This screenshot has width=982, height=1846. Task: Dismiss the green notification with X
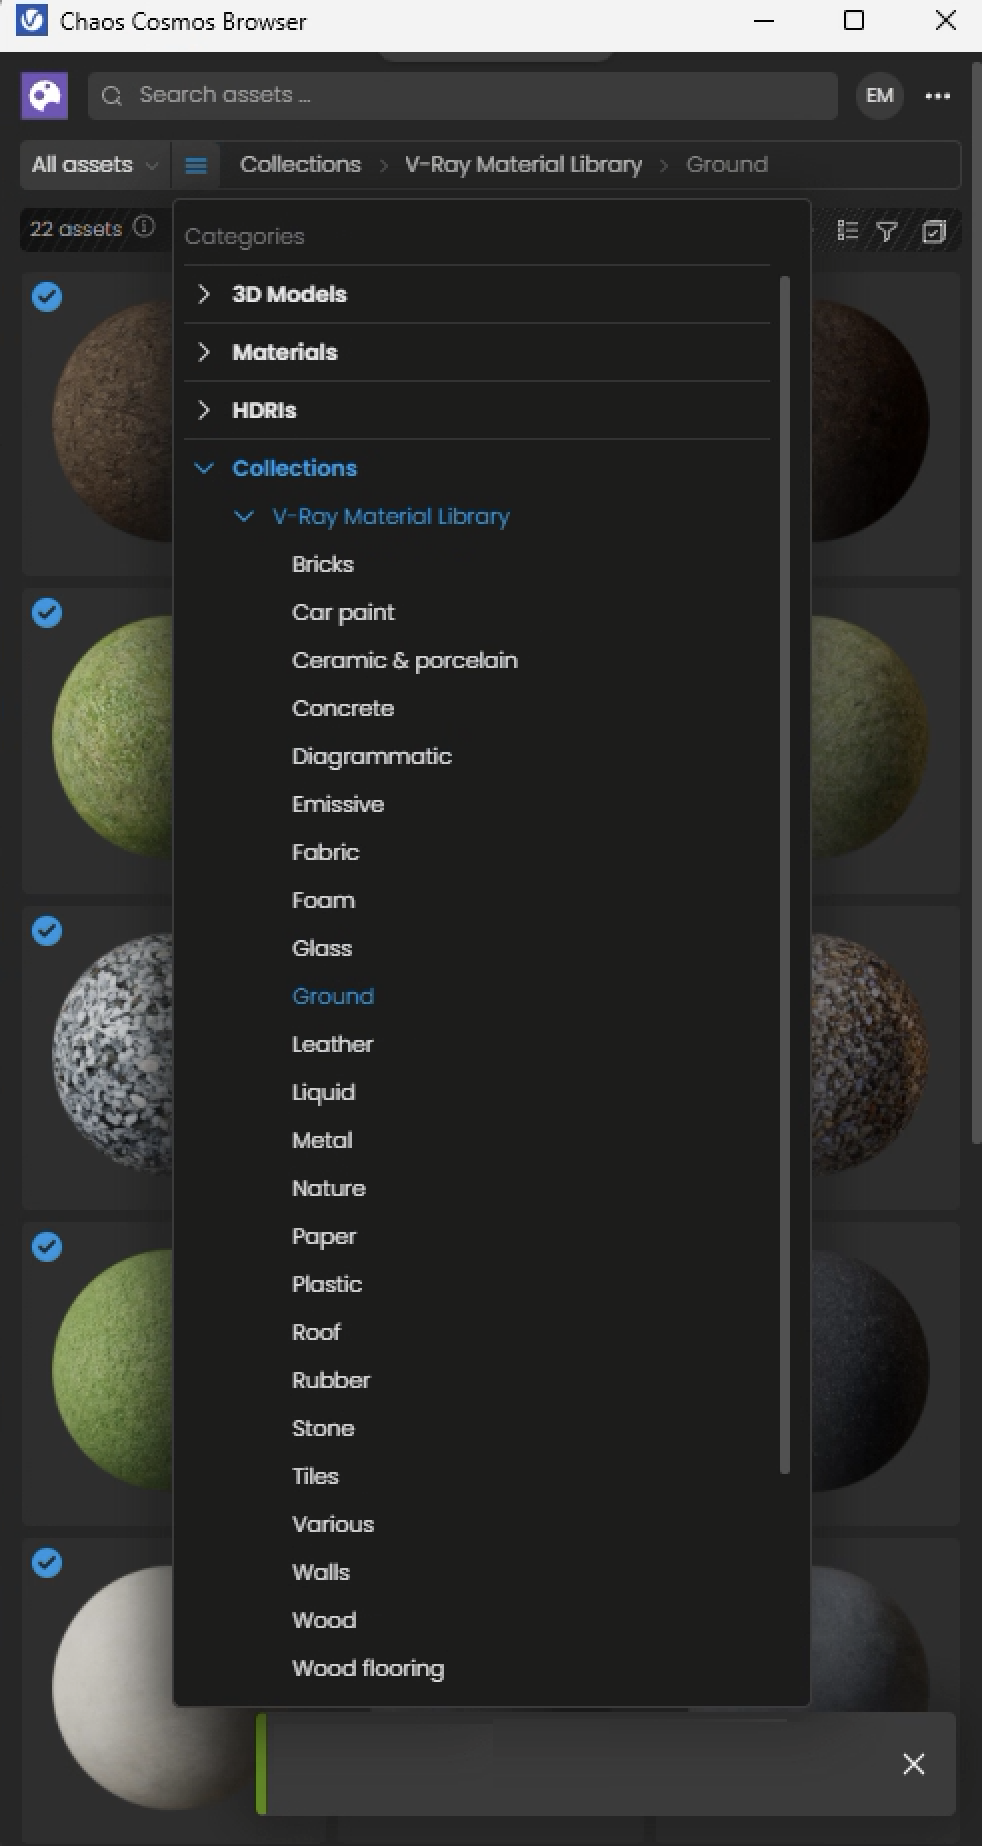tap(914, 1764)
